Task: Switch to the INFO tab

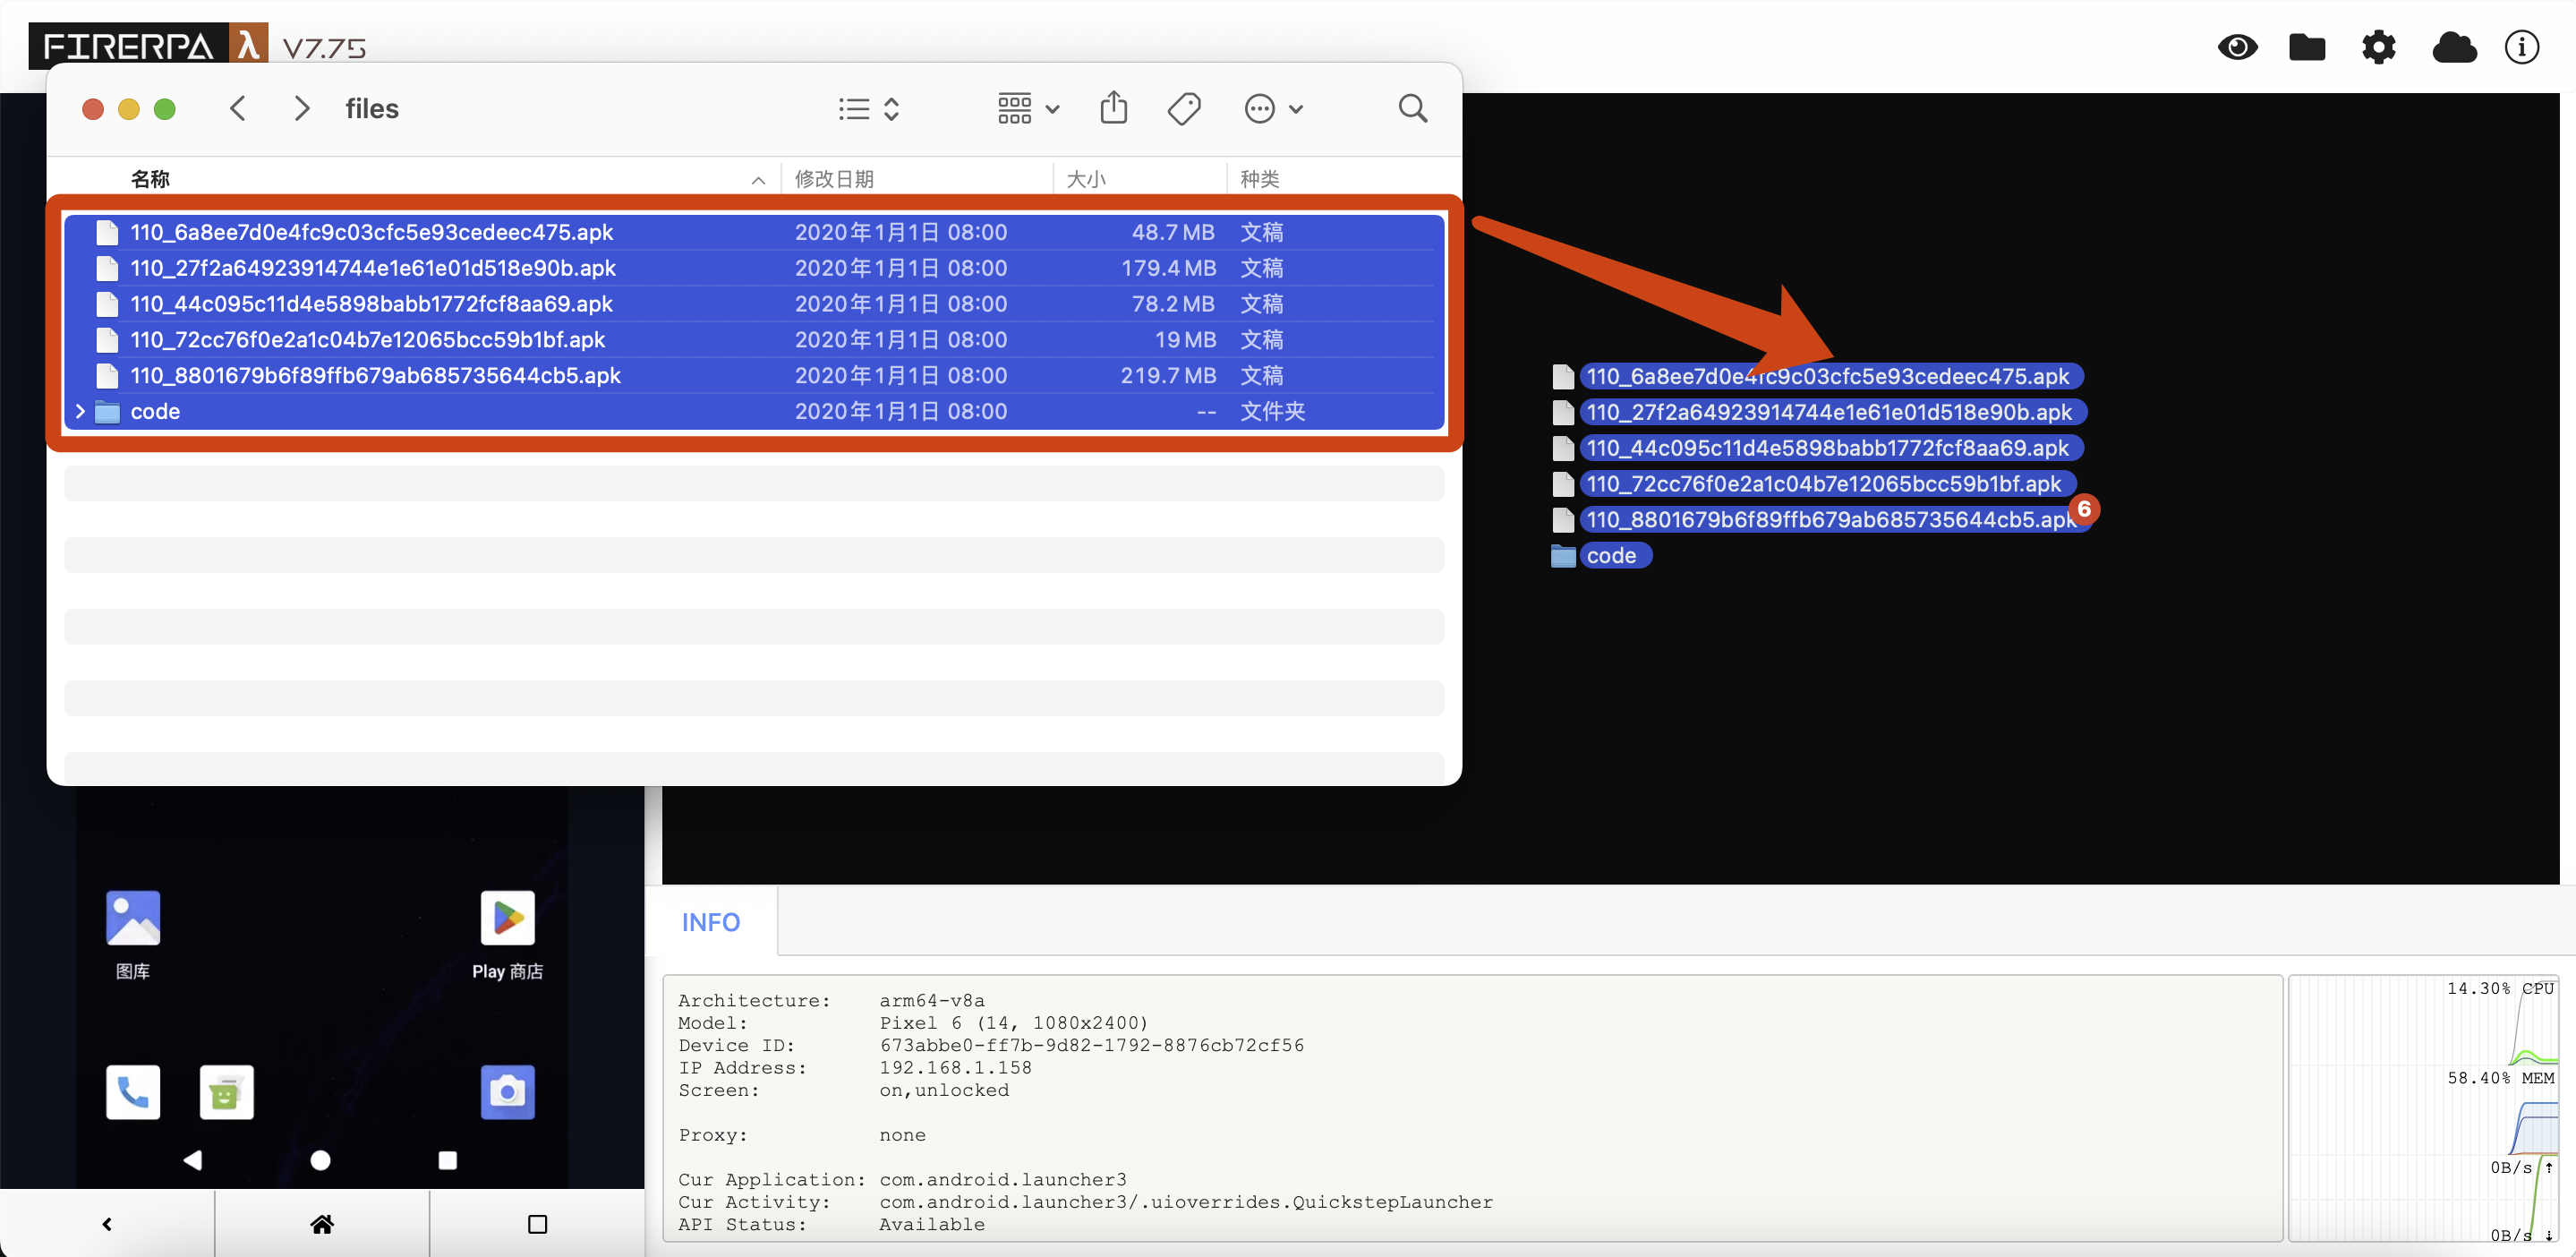Action: coord(710,922)
